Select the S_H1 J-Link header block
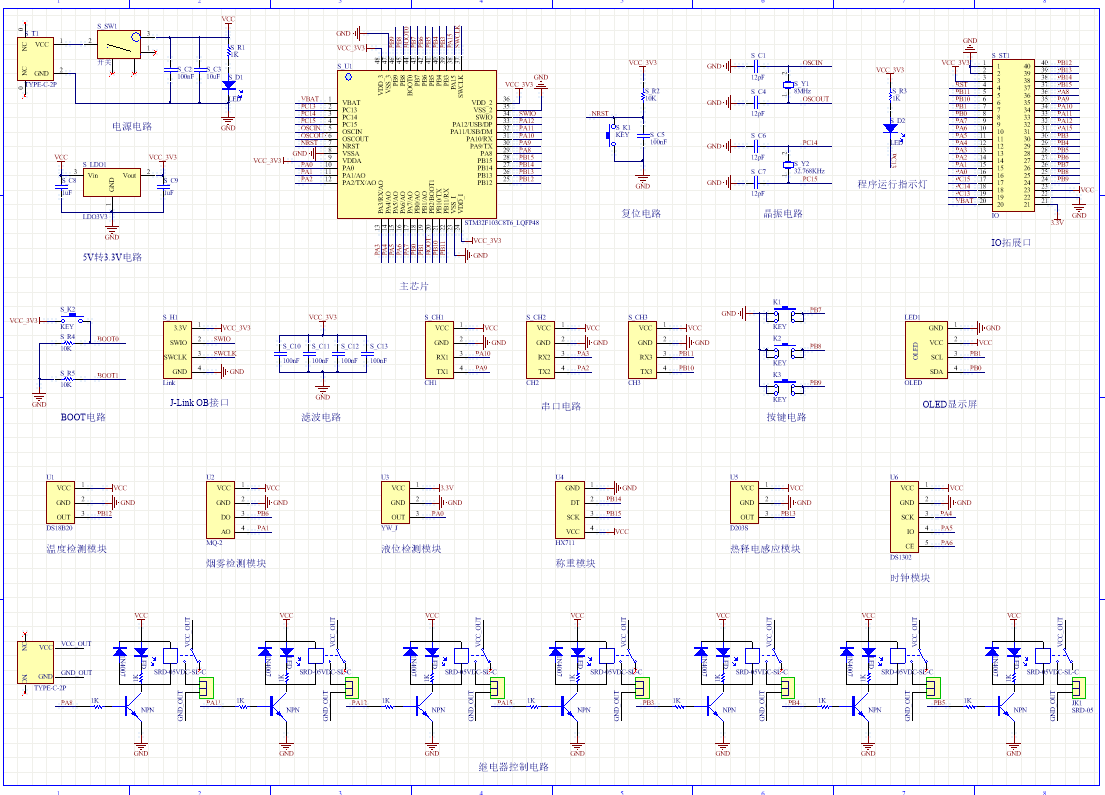Viewport: 1105px width, 795px height. point(178,350)
